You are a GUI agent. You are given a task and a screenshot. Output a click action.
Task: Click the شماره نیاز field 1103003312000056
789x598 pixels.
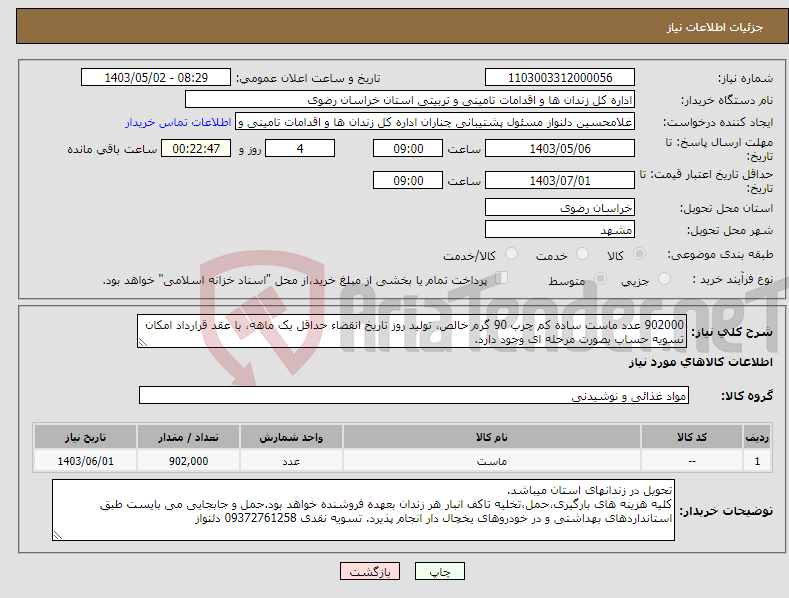click(560, 78)
